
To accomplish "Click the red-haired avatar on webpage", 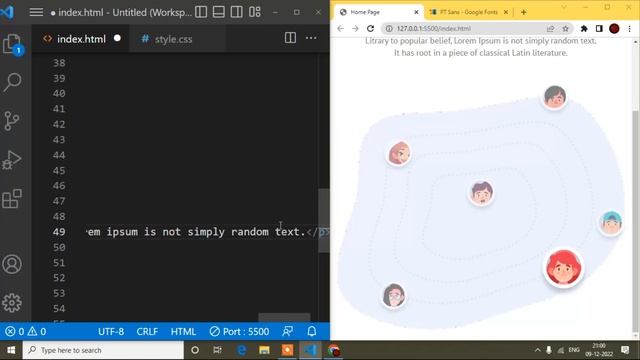I will point(564,267).
